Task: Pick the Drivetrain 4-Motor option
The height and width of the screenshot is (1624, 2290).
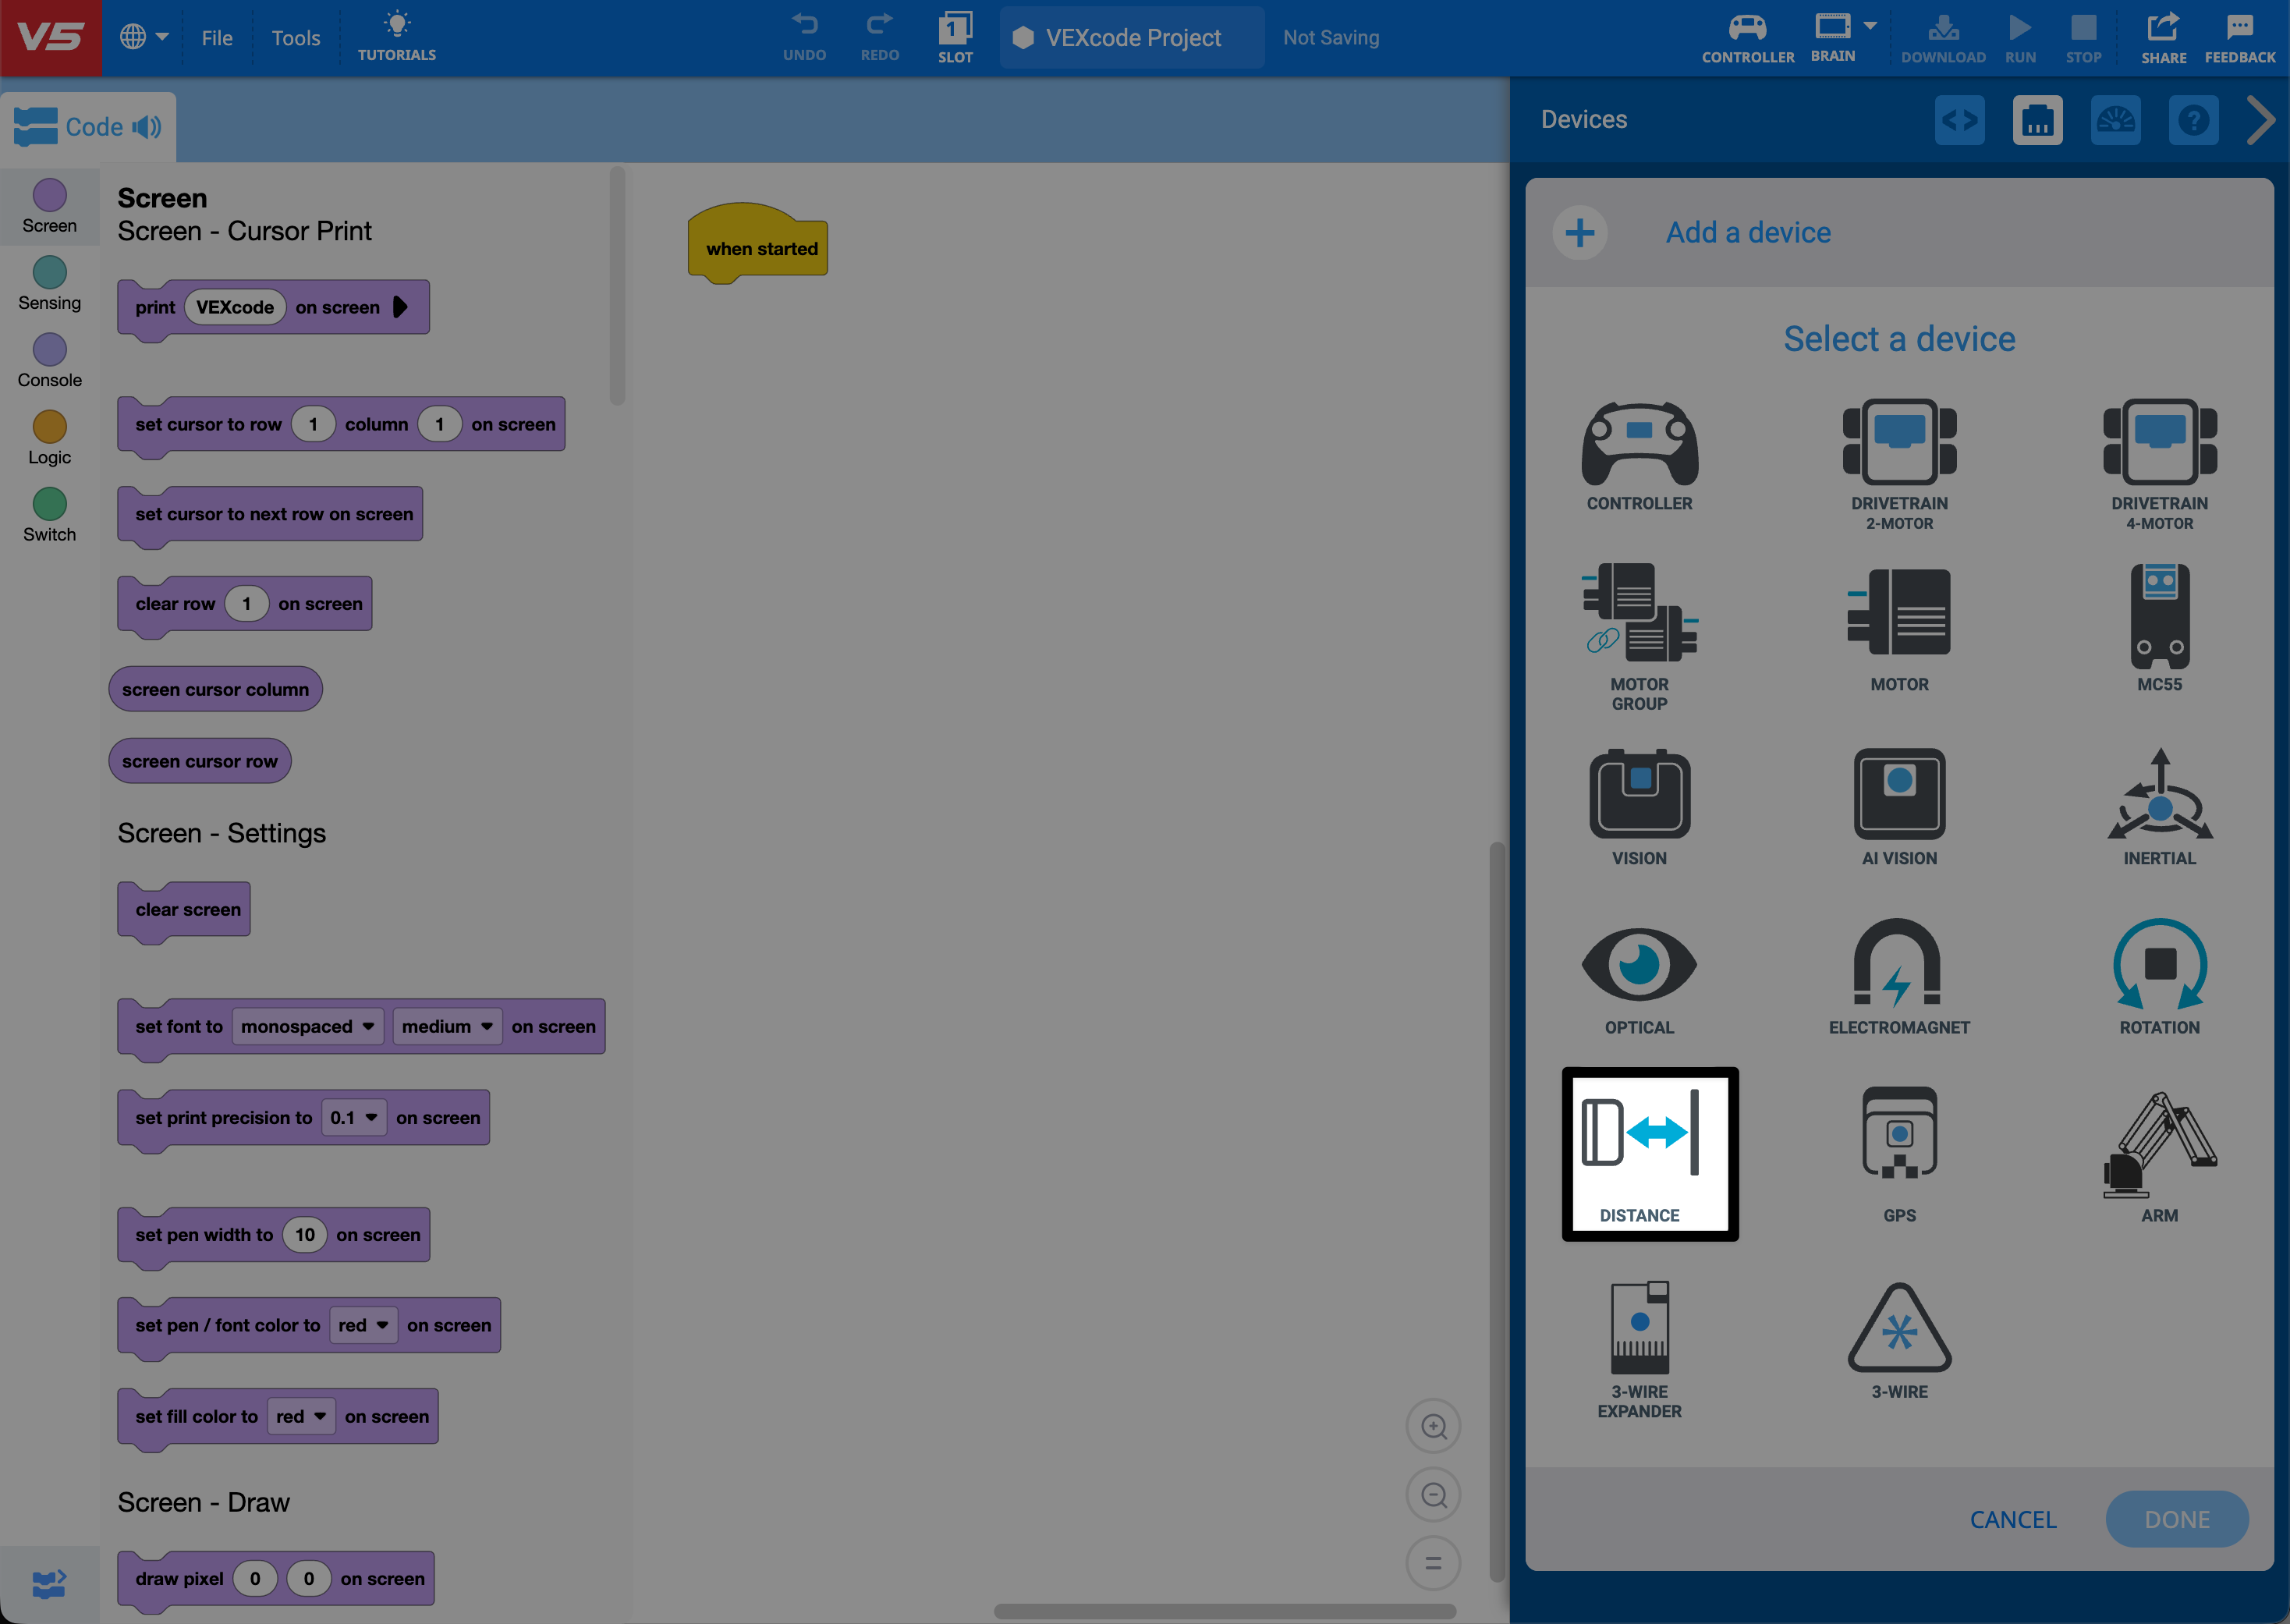Action: pyautogui.click(x=2159, y=462)
